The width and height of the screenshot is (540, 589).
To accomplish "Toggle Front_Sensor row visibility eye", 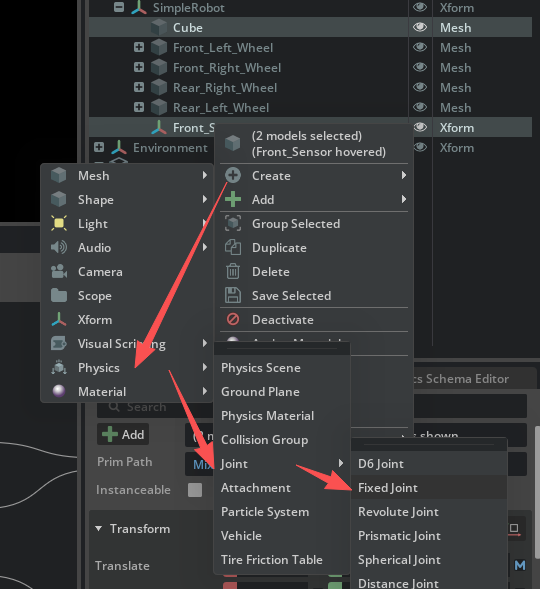I will point(421,127).
